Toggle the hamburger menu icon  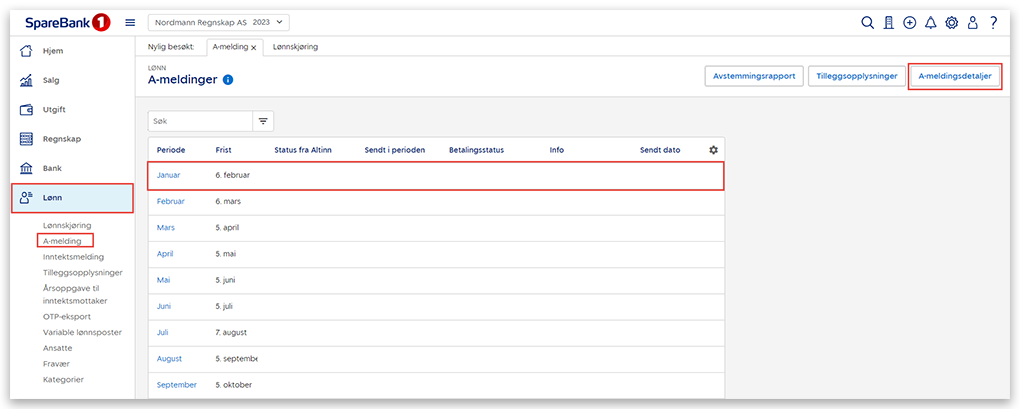(130, 22)
